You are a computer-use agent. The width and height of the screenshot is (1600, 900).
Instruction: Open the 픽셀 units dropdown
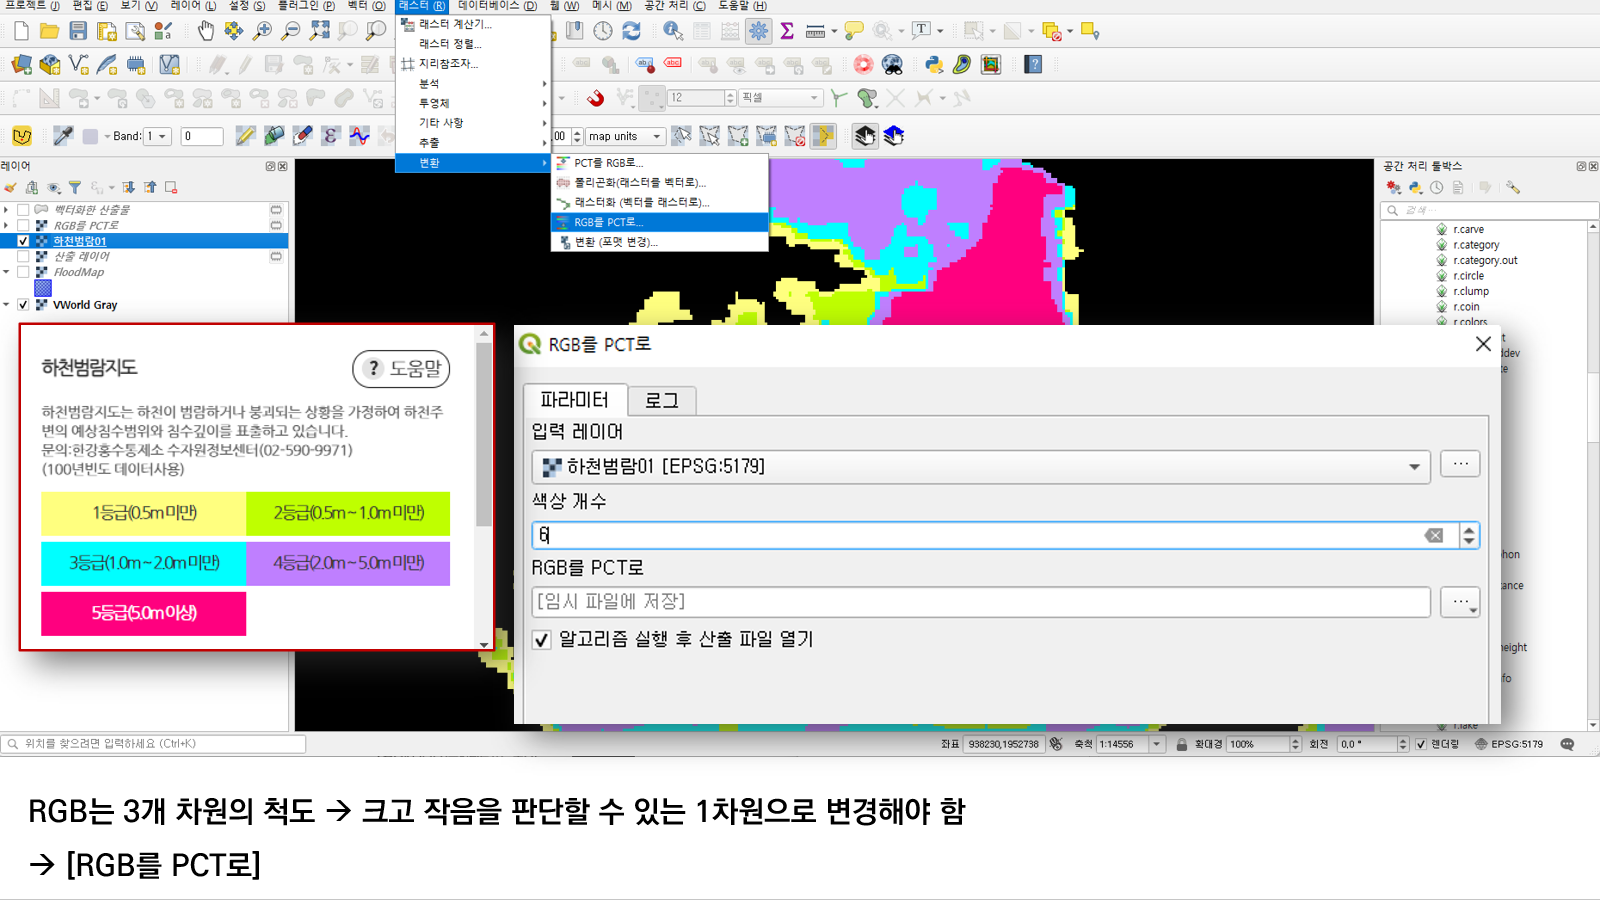[x=780, y=98]
